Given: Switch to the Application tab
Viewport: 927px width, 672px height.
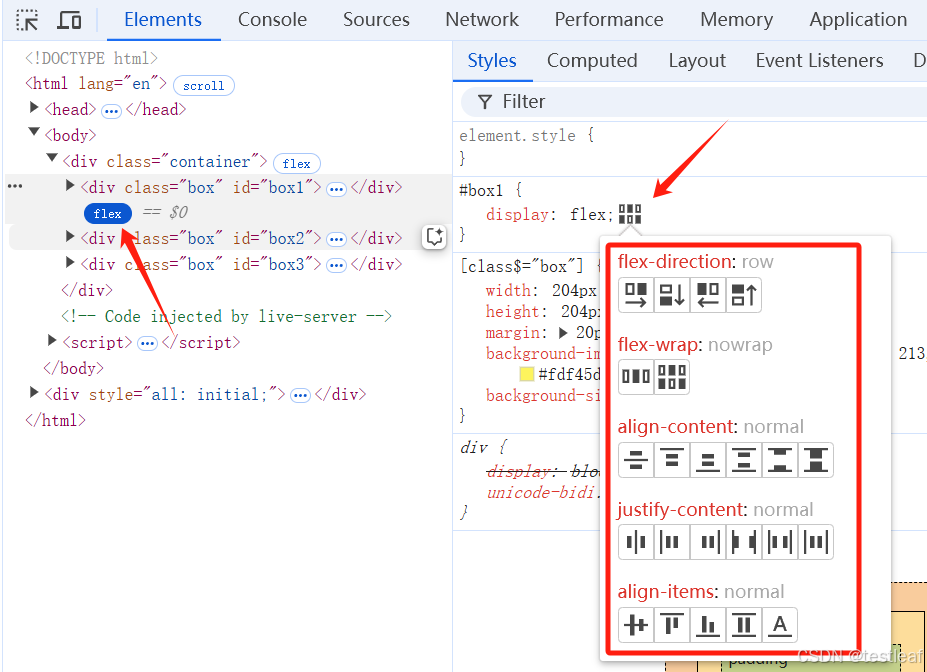Looking at the screenshot, I should click(x=858, y=20).
